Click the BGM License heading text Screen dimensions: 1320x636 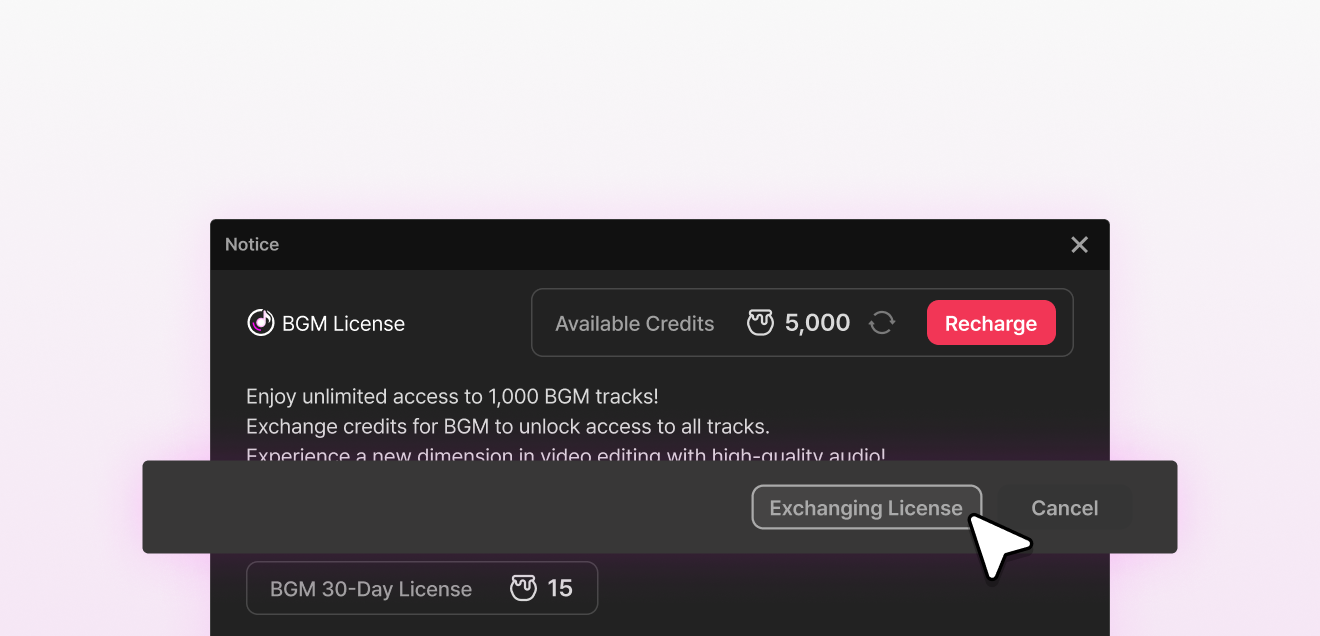pyautogui.click(x=343, y=324)
